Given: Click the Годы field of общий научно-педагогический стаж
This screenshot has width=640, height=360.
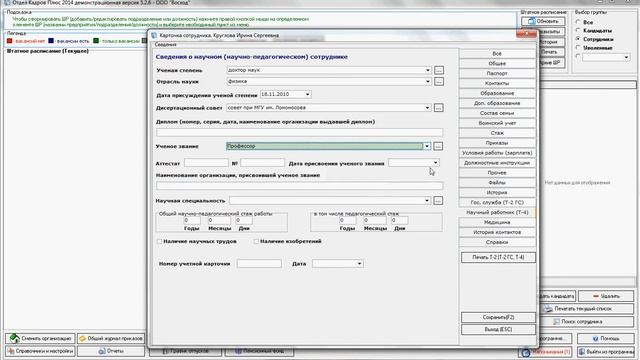Looking at the screenshot, I should tap(191, 220).
